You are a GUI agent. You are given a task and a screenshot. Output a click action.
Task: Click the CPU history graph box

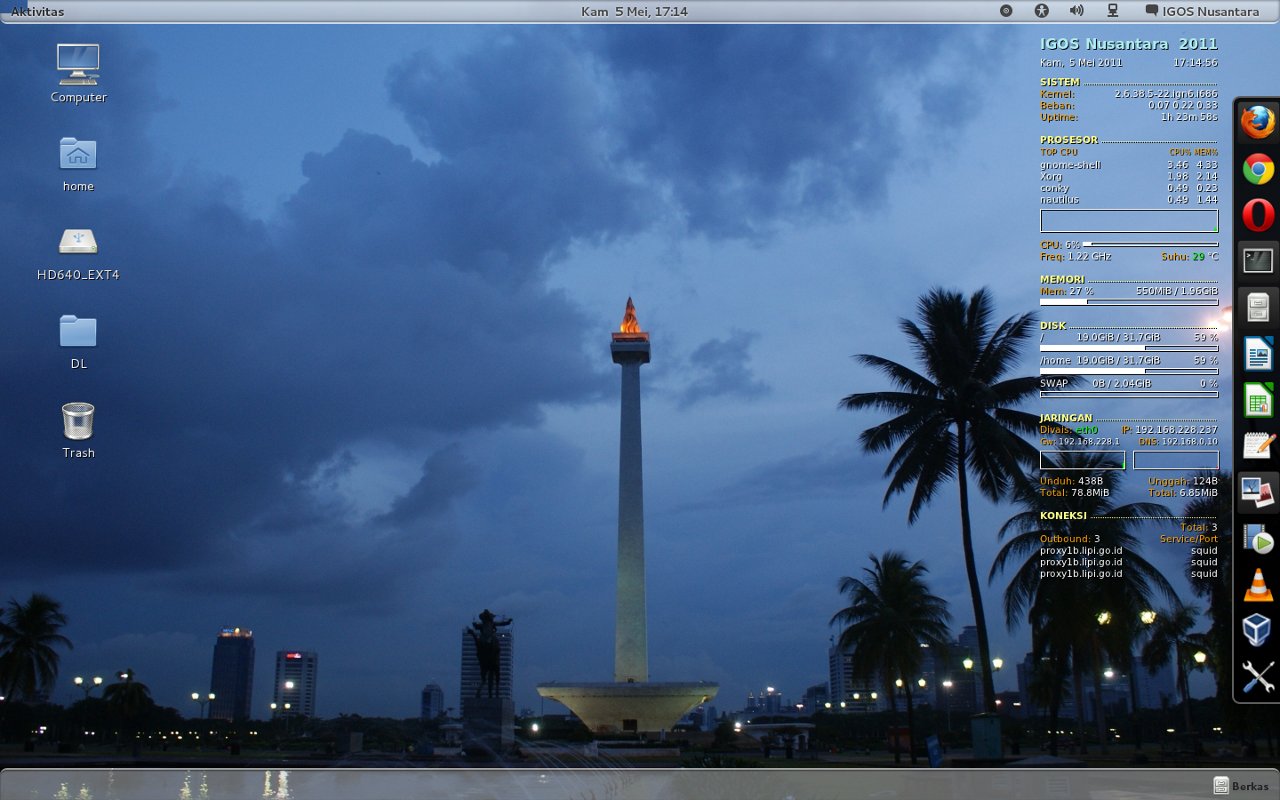click(1129, 221)
